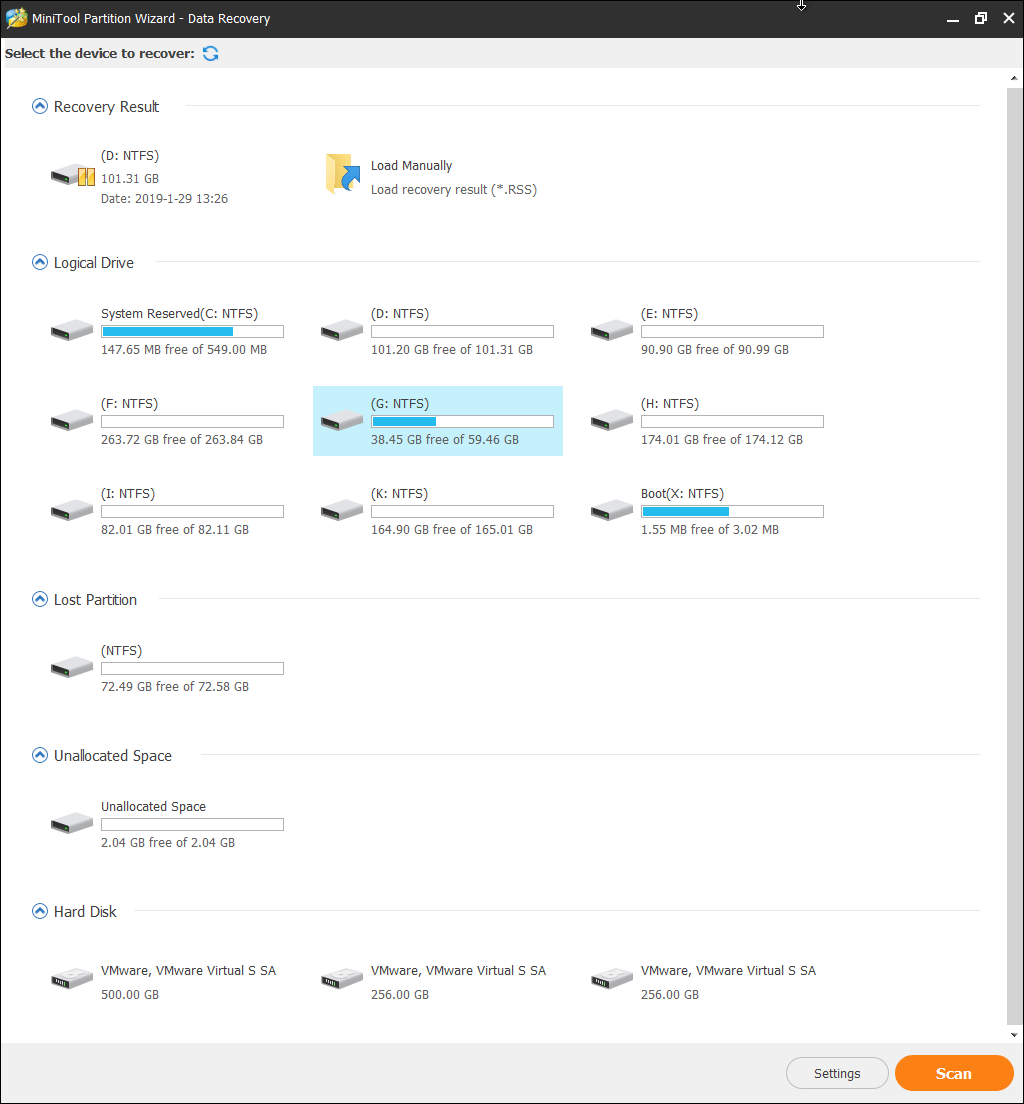Select the F: NTFS drive icon

(72, 420)
